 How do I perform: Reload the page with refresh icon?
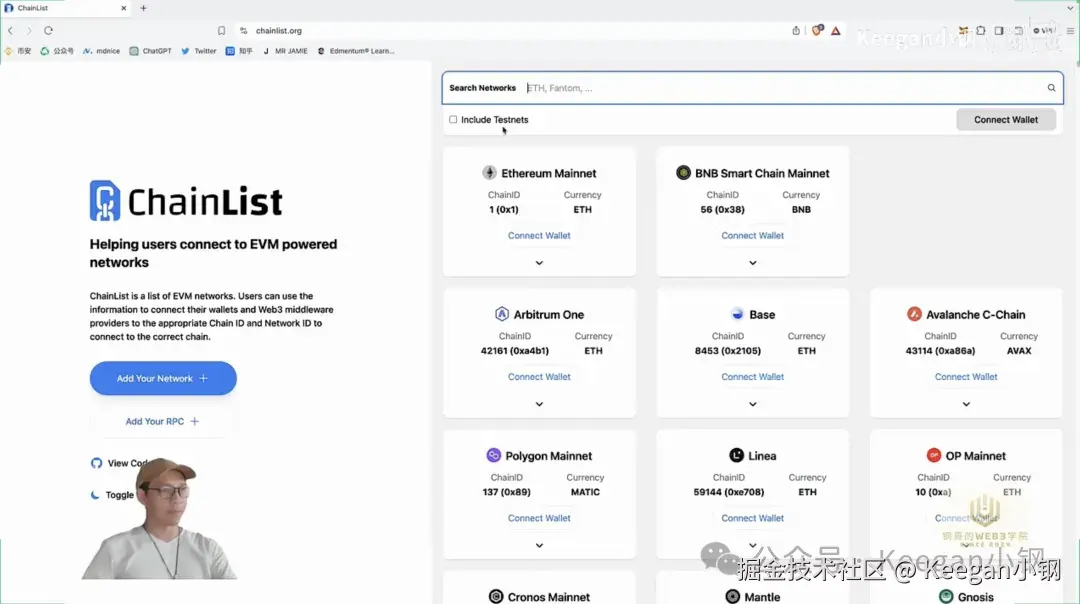(48, 30)
